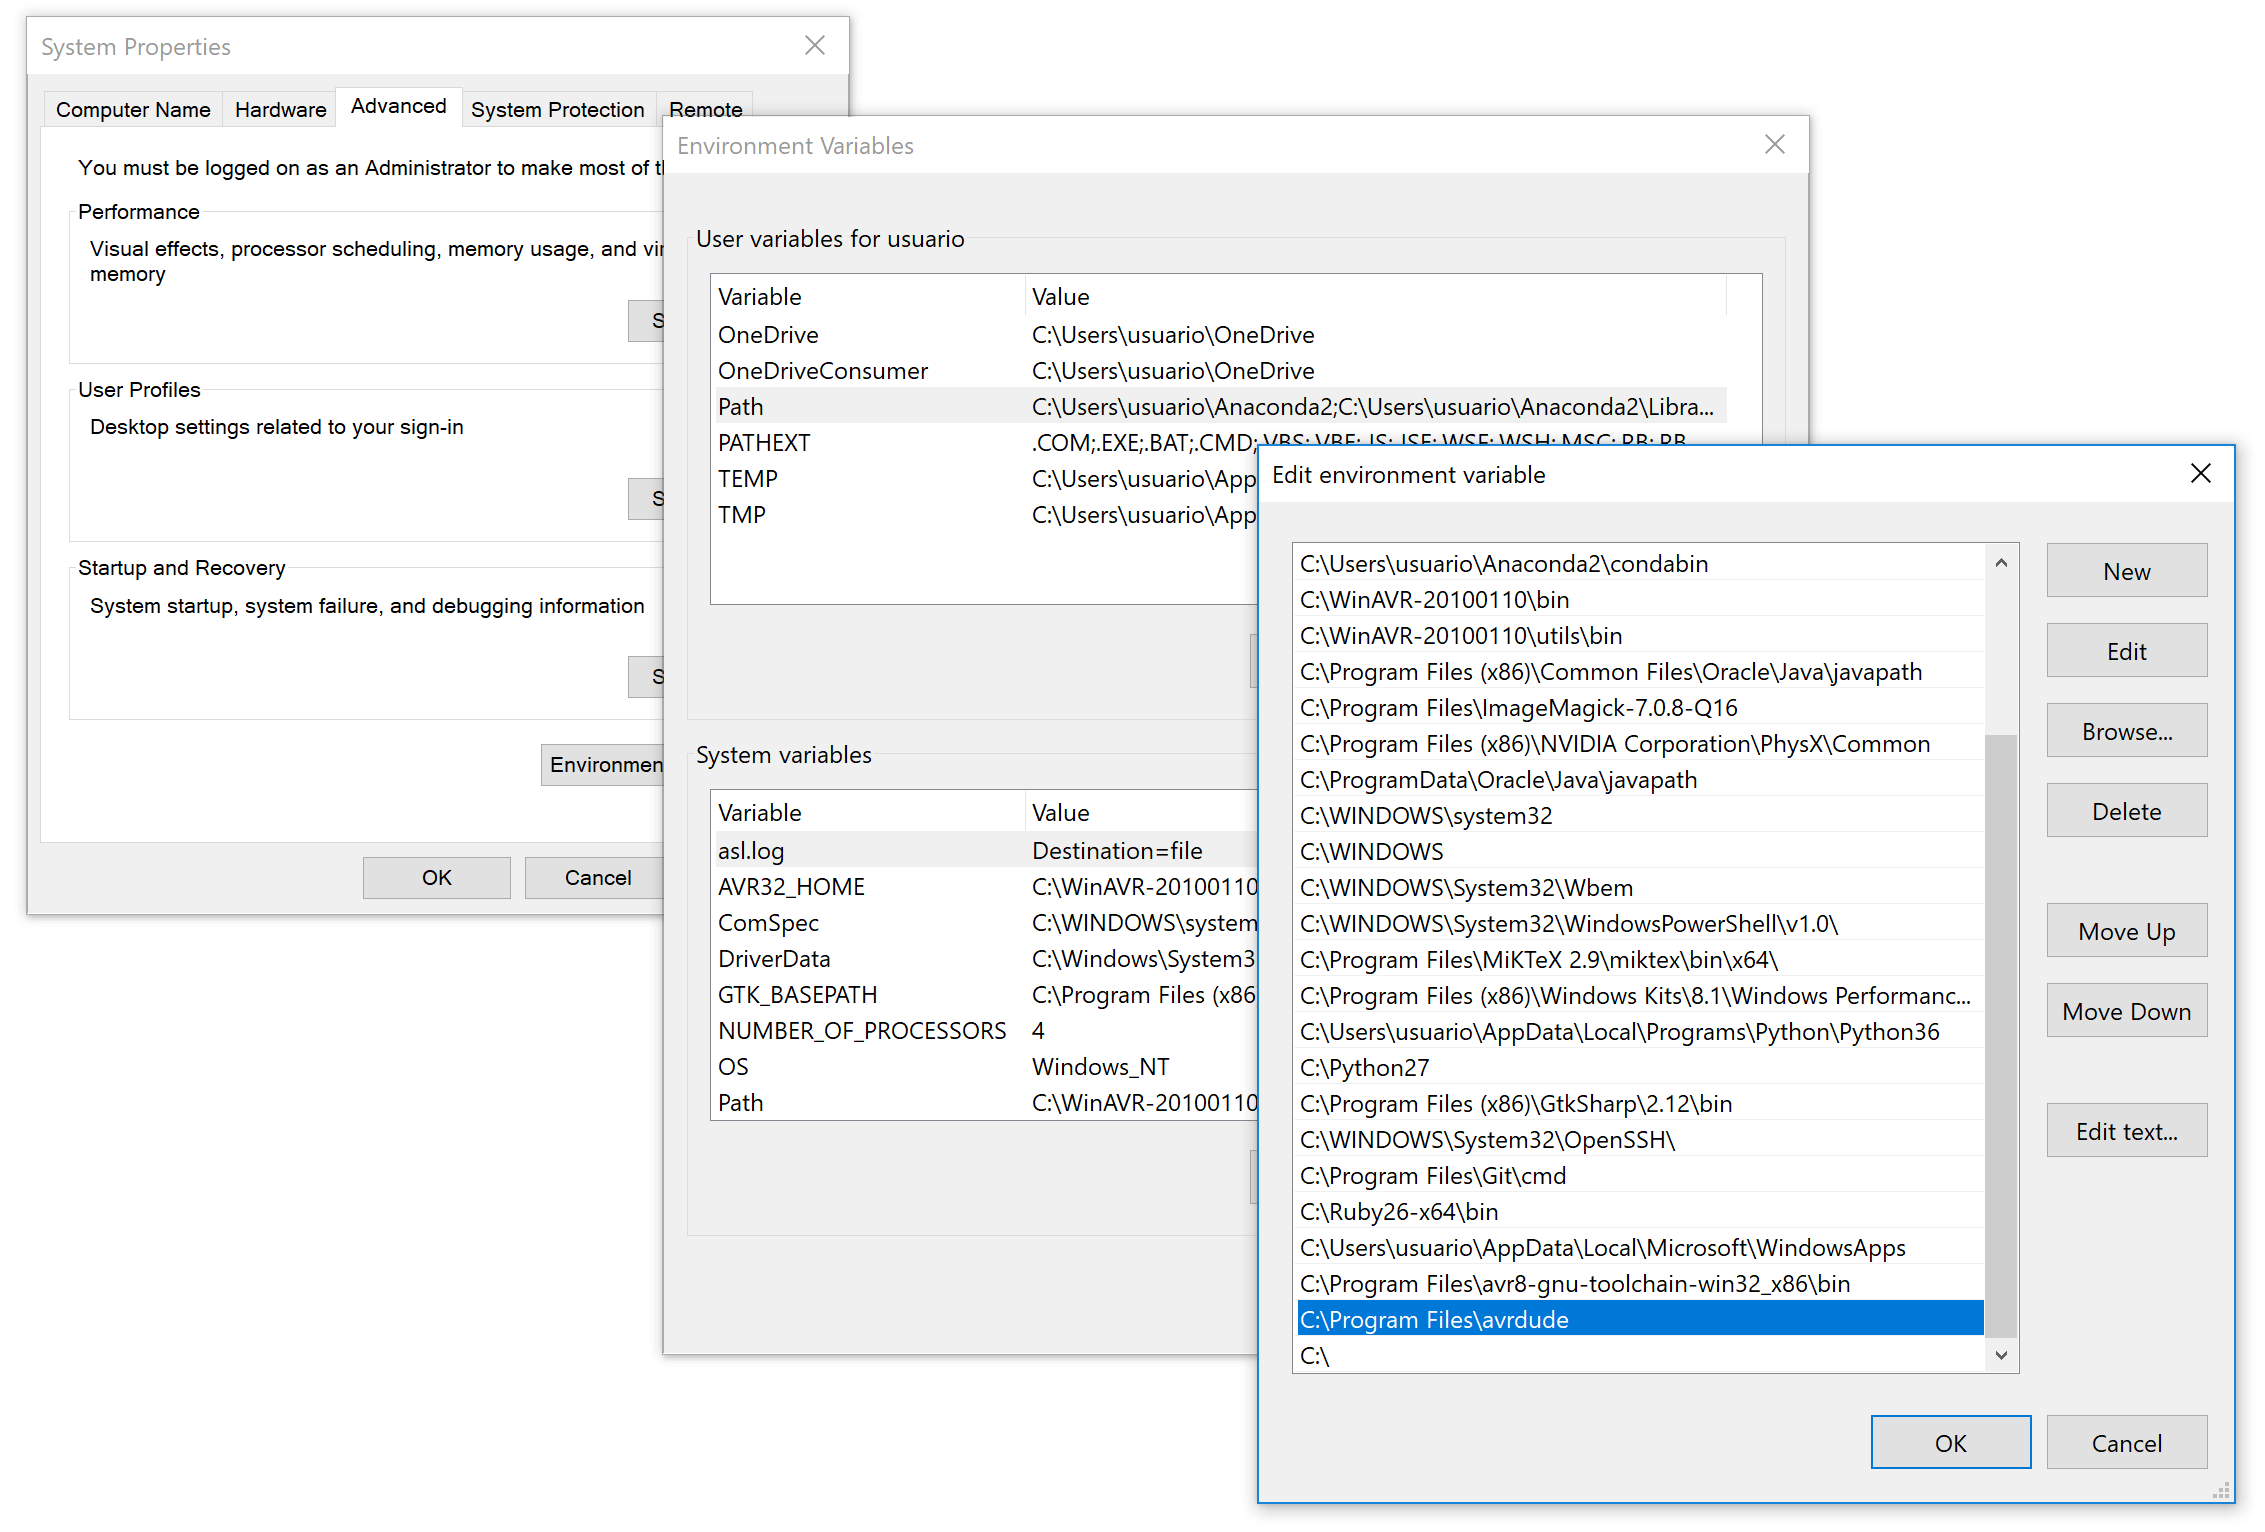Click the path list scroll down arrow
The image size is (2265, 1532).
2001,1355
